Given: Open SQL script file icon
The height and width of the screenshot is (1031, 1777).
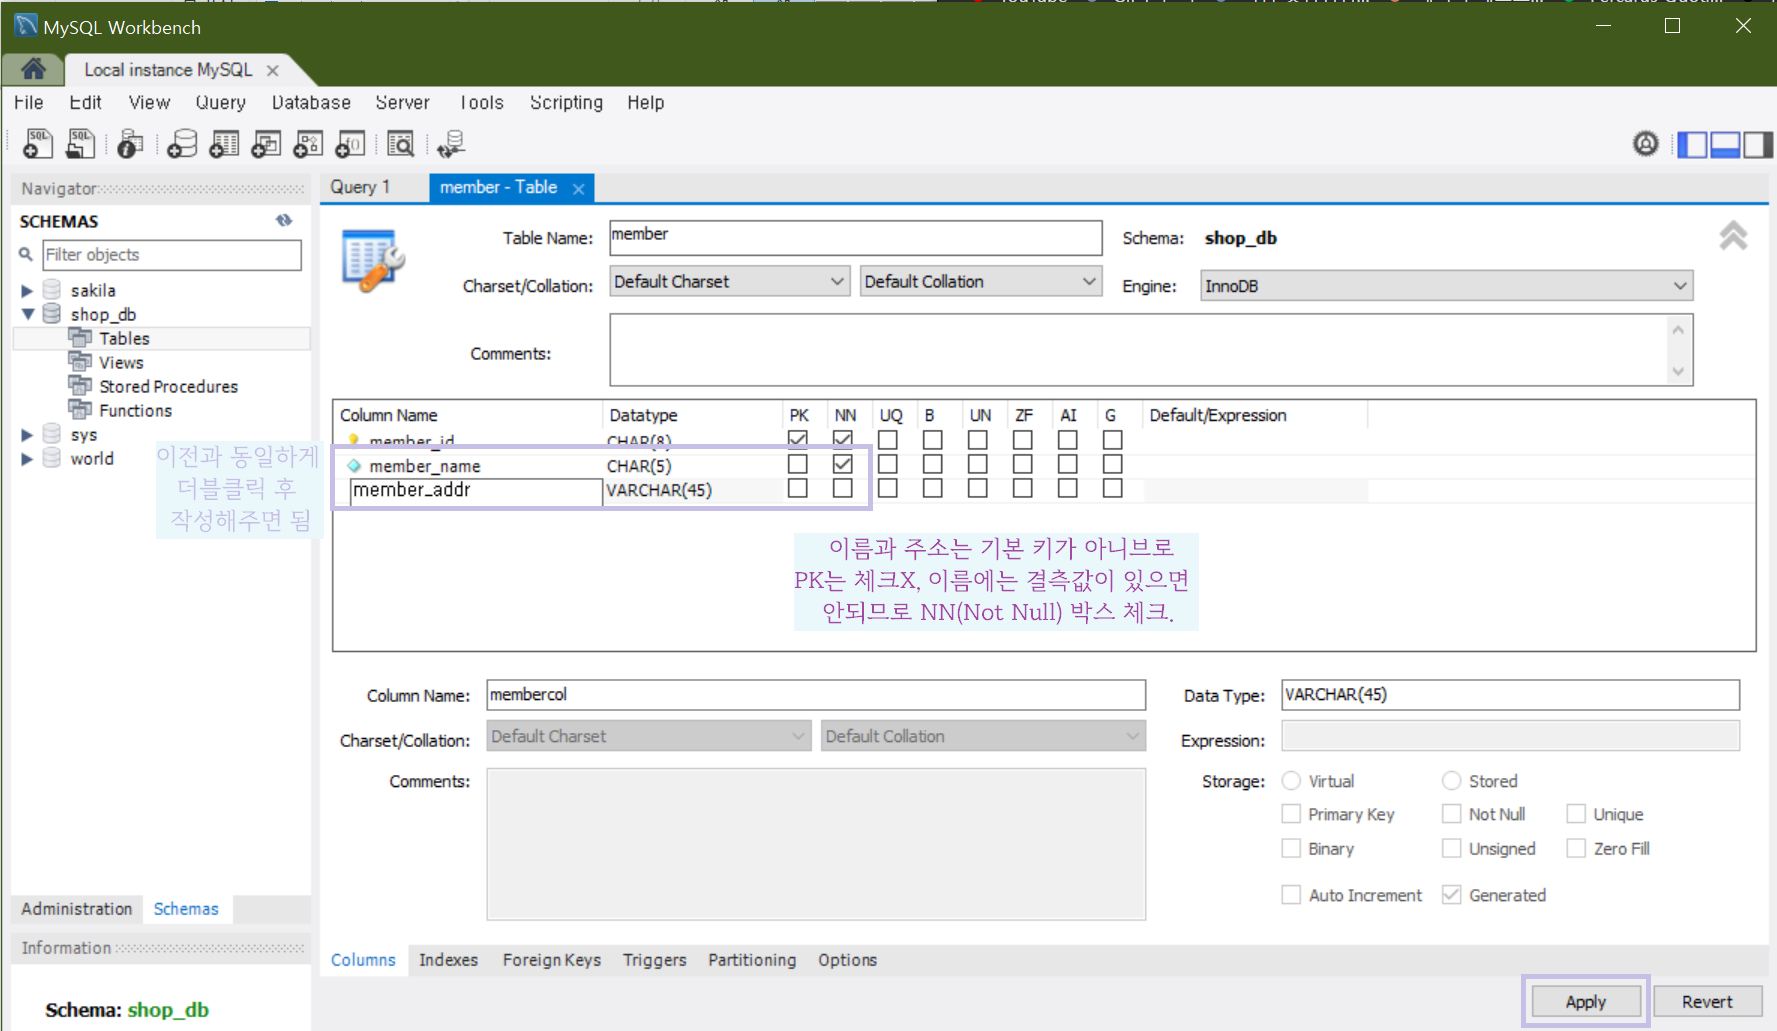Looking at the screenshot, I should 80,144.
